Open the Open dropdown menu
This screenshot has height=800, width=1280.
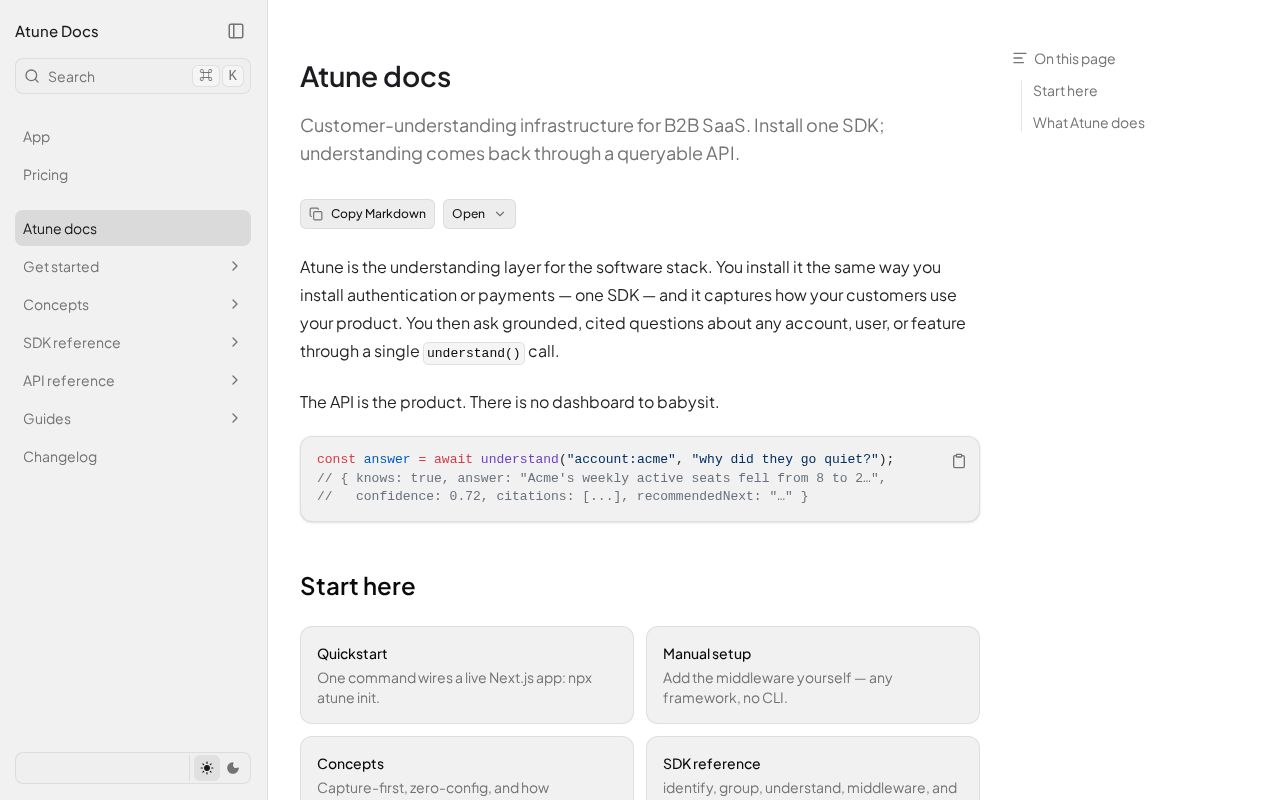[479, 214]
